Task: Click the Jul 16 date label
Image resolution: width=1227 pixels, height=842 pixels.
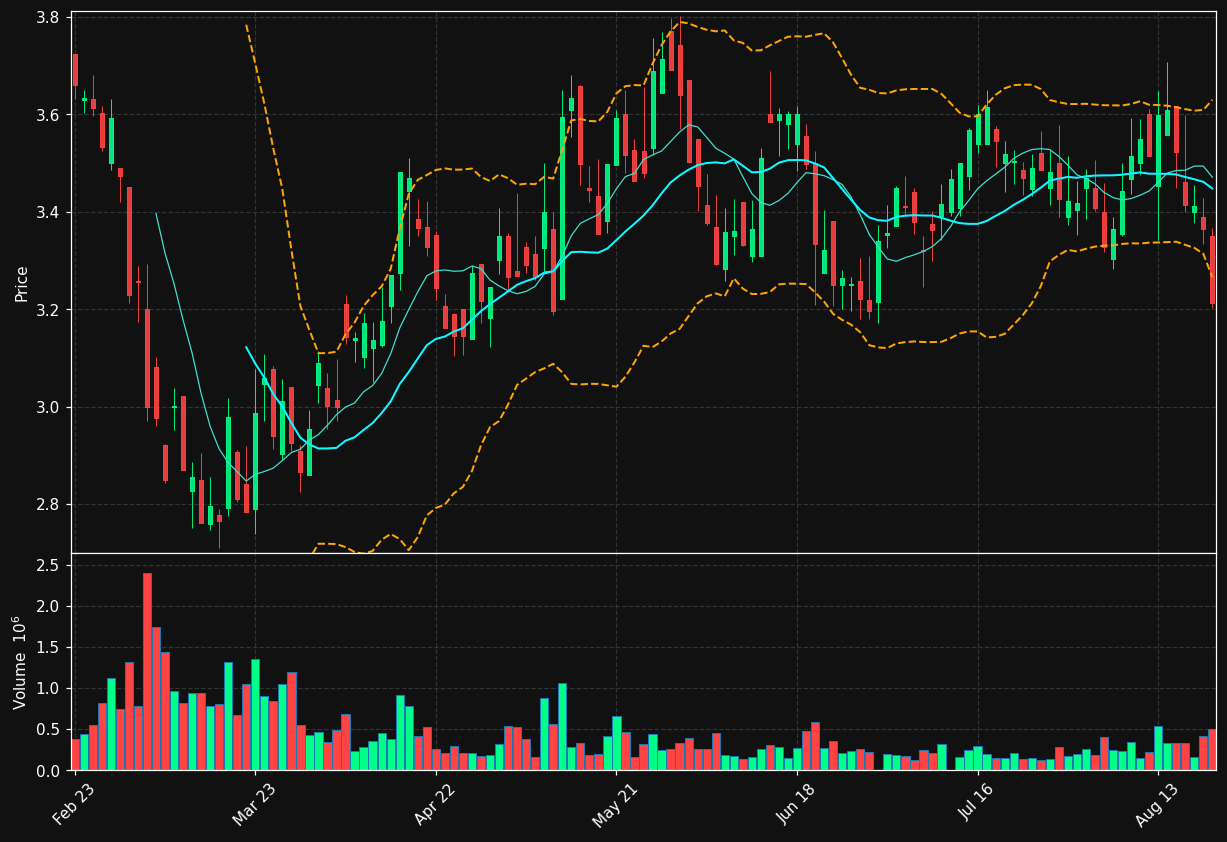Action: tap(976, 805)
